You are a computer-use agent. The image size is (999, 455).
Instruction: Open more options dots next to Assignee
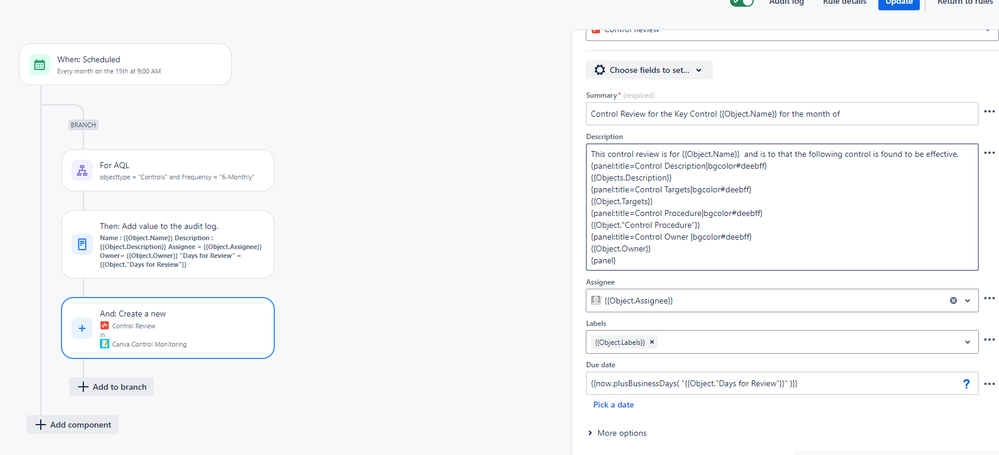tap(989, 298)
